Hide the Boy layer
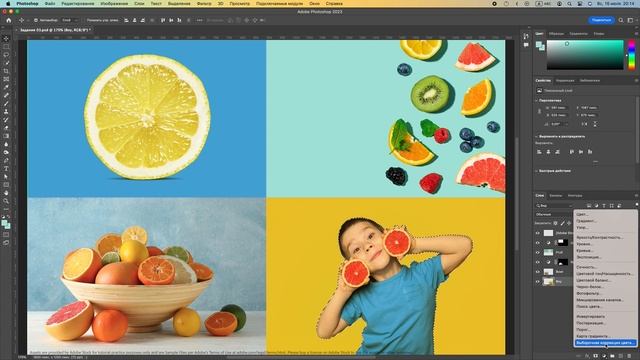This screenshot has width=640, height=360. coord(538,282)
